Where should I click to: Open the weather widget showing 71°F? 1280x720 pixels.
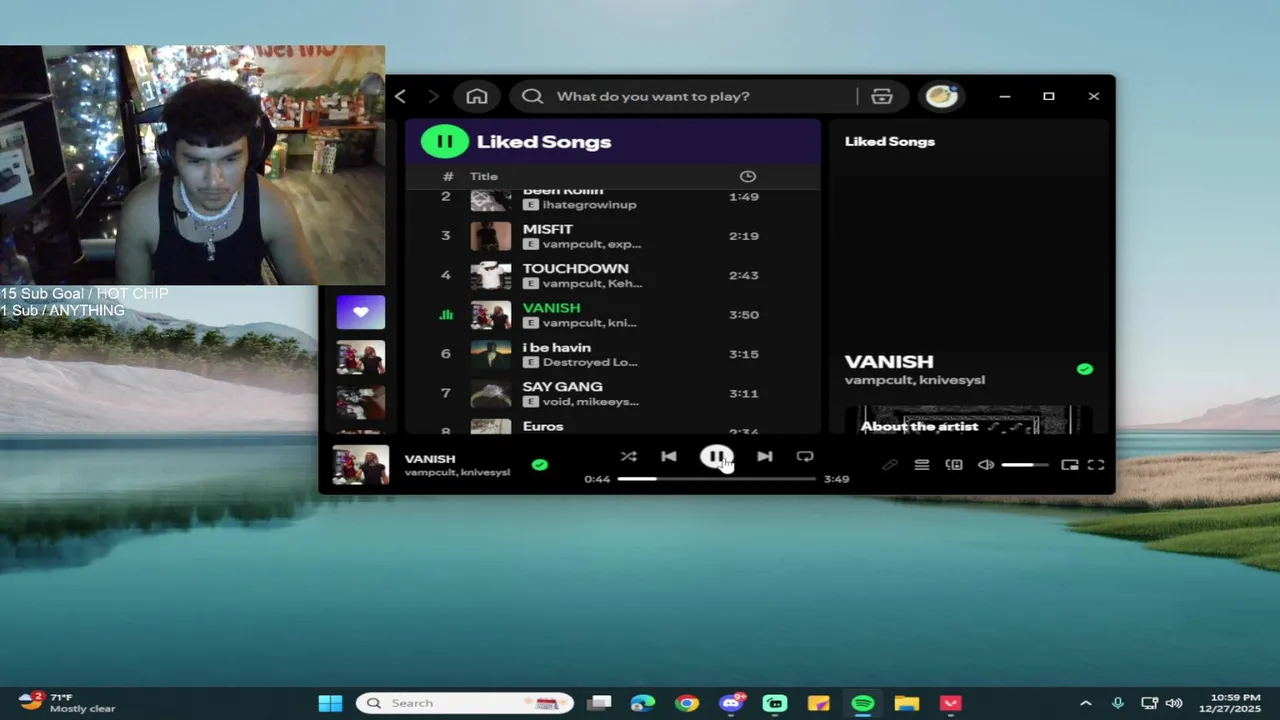pos(66,702)
